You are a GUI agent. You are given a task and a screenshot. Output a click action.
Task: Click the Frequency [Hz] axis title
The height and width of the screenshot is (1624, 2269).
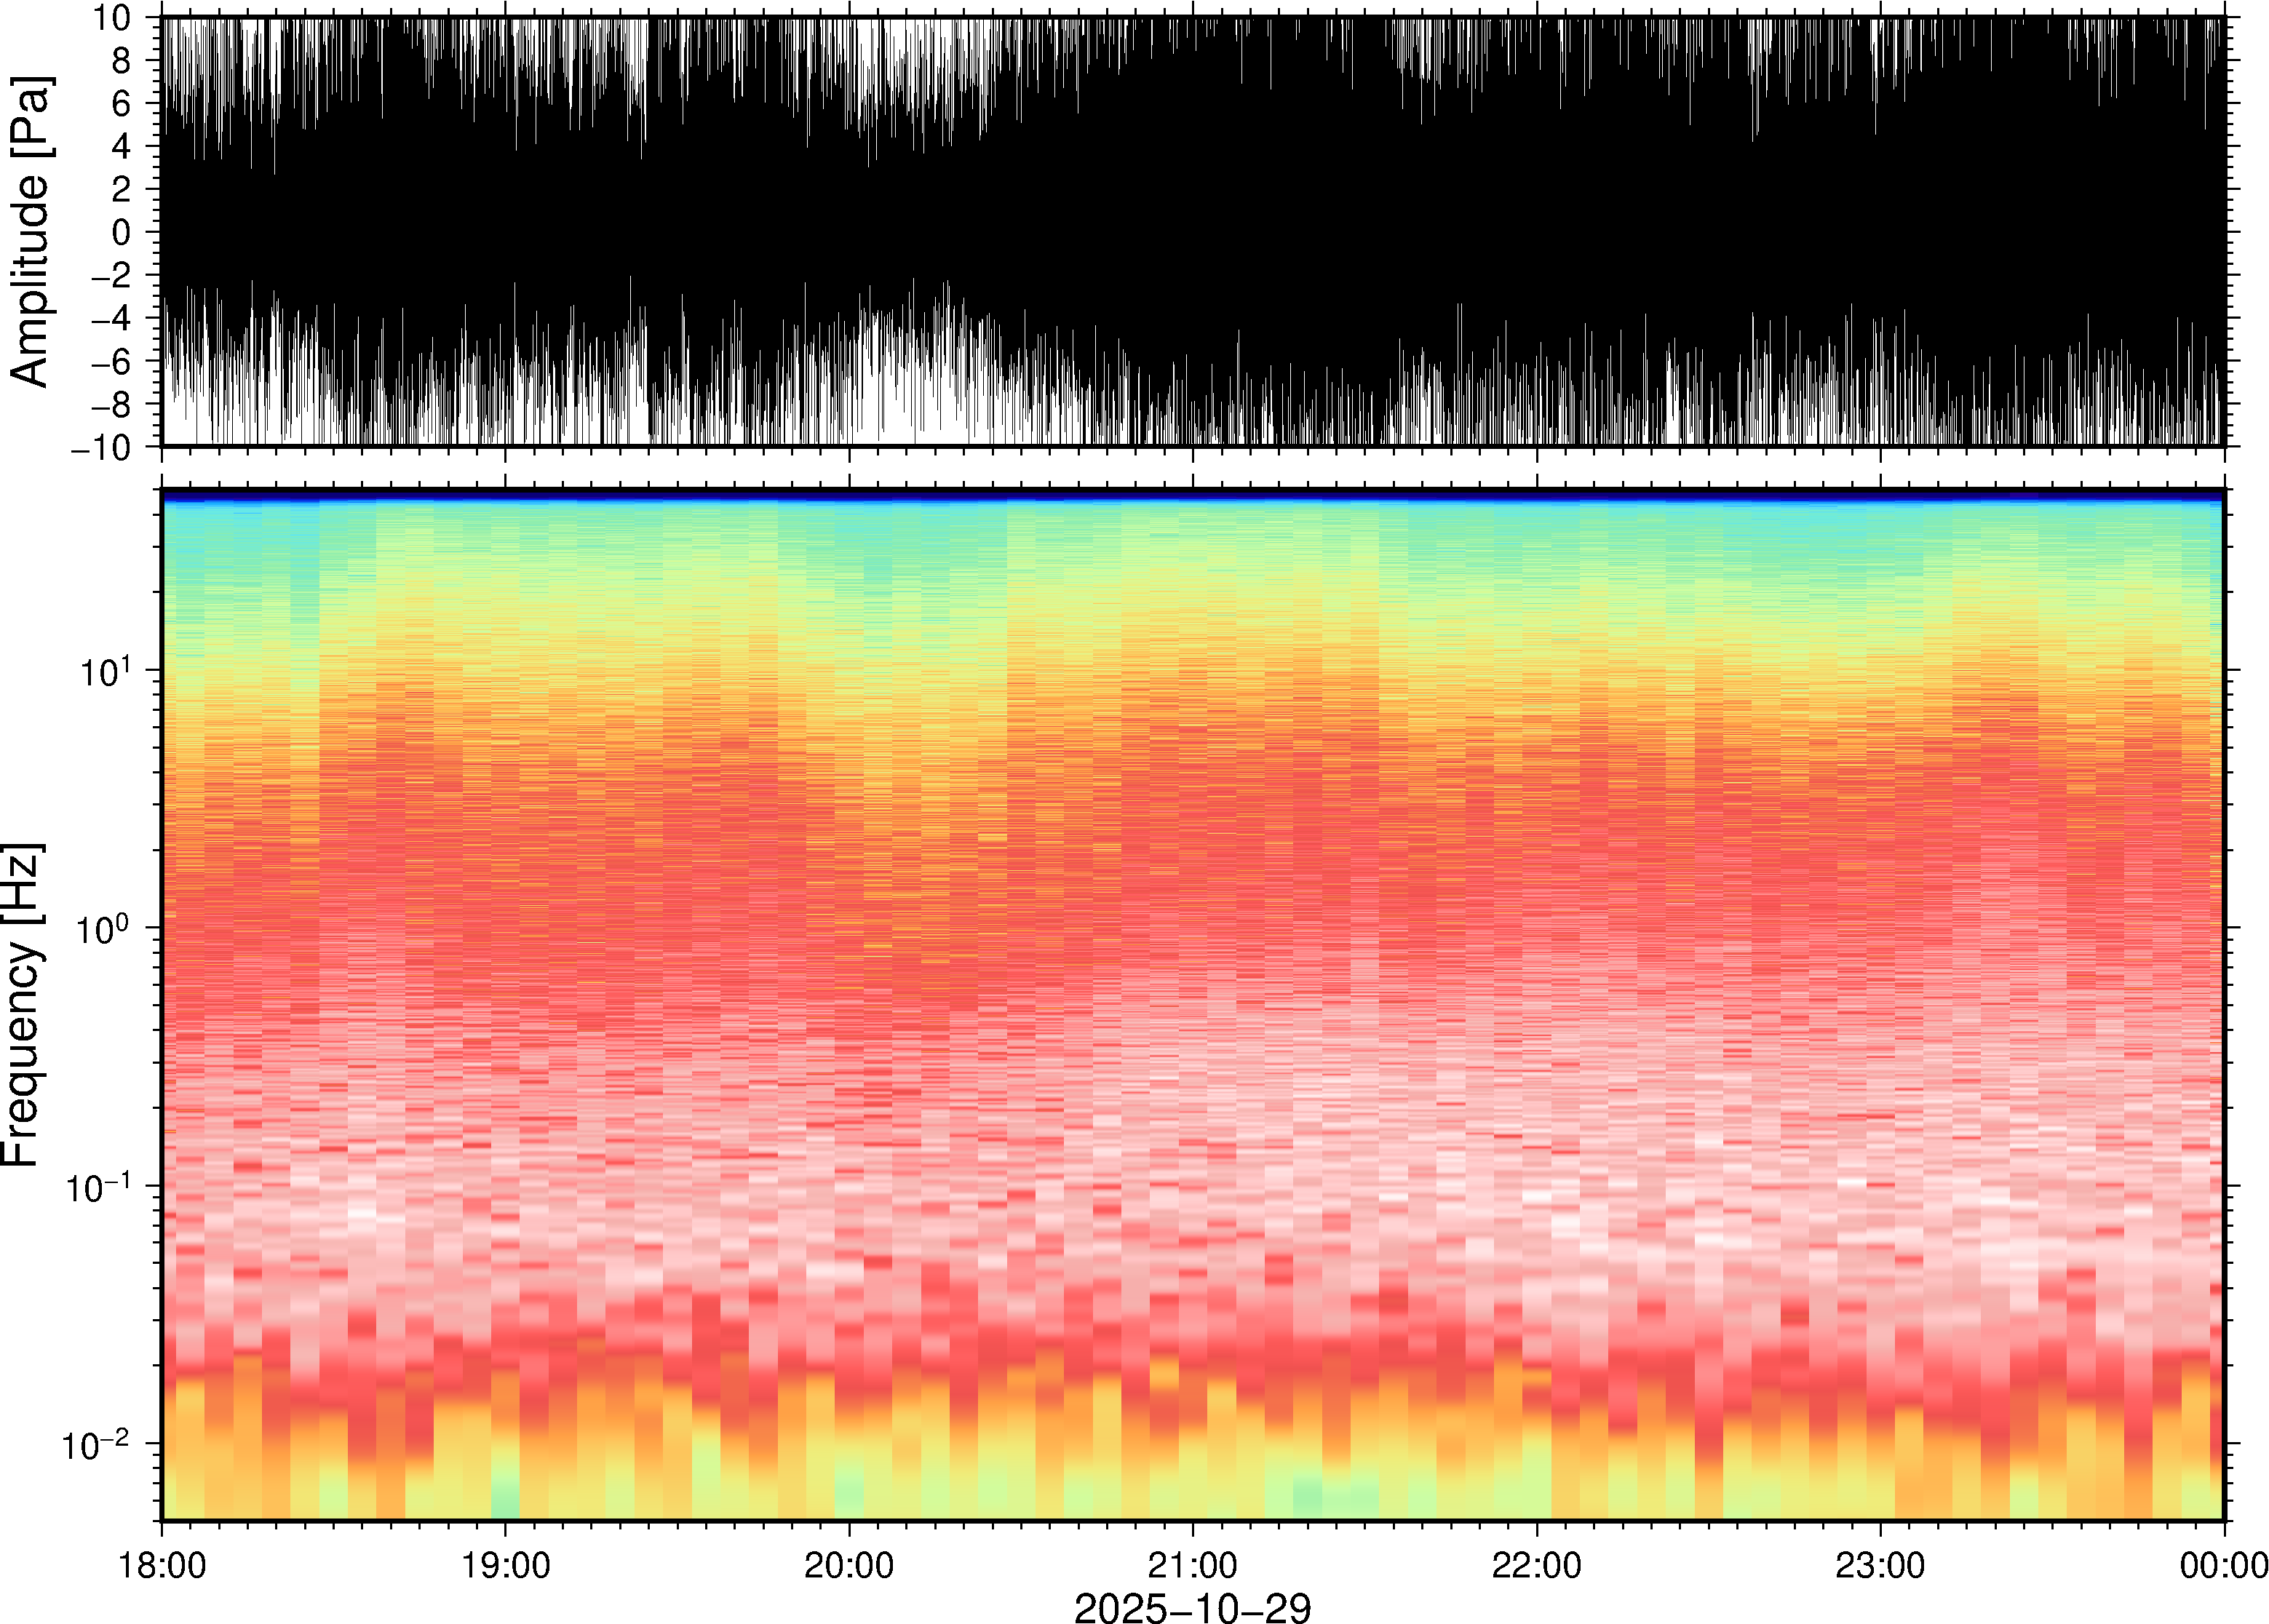click(22, 1005)
